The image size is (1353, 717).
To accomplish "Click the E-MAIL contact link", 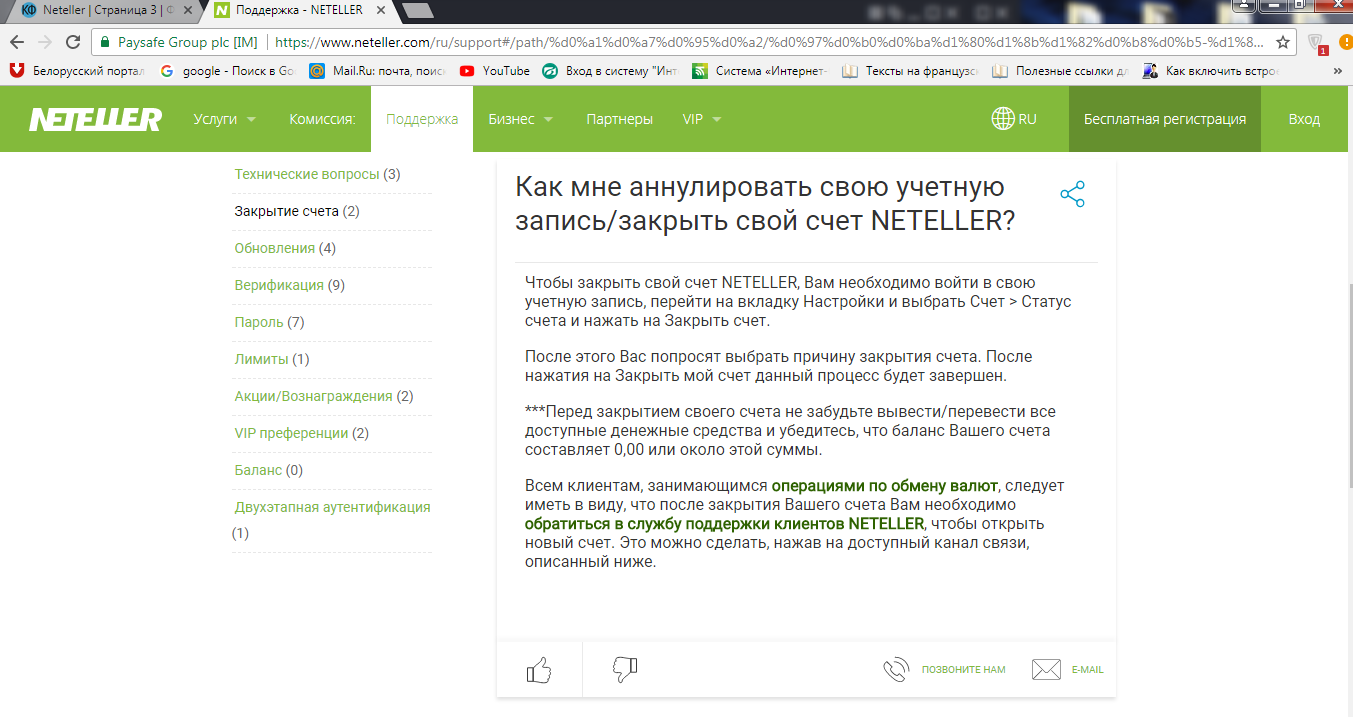I will pyautogui.click(x=1088, y=670).
